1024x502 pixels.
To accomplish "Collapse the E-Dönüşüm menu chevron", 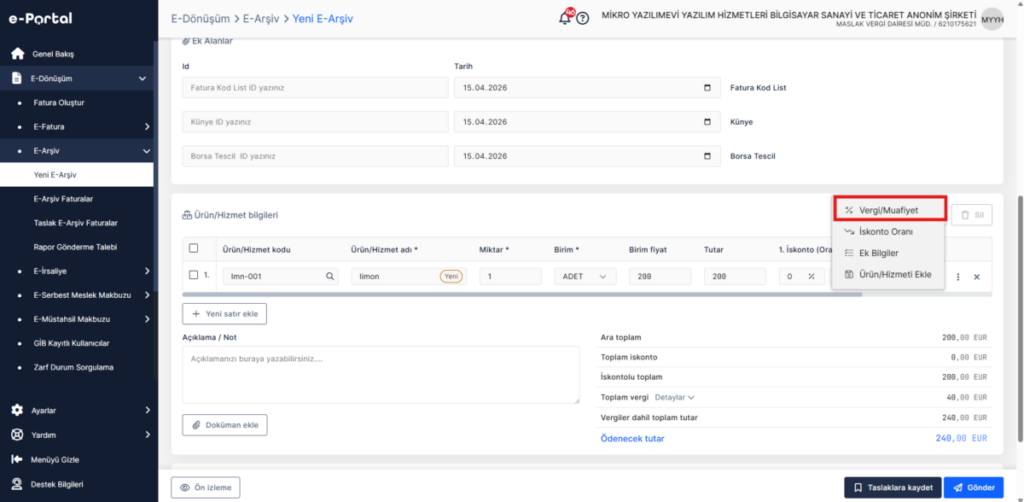I will click(x=142, y=79).
